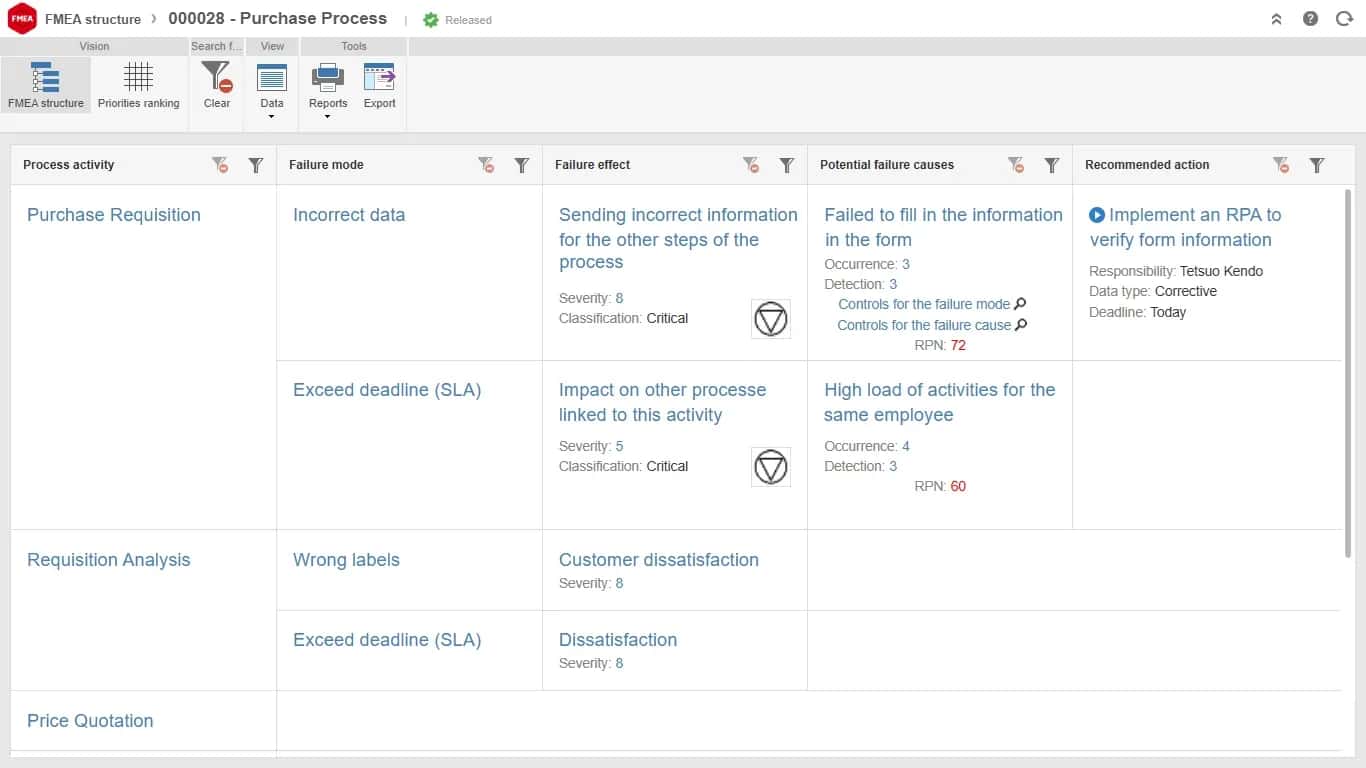Click the vertical scrollbar of the table

pyautogui.click(x=1348, y=373)
